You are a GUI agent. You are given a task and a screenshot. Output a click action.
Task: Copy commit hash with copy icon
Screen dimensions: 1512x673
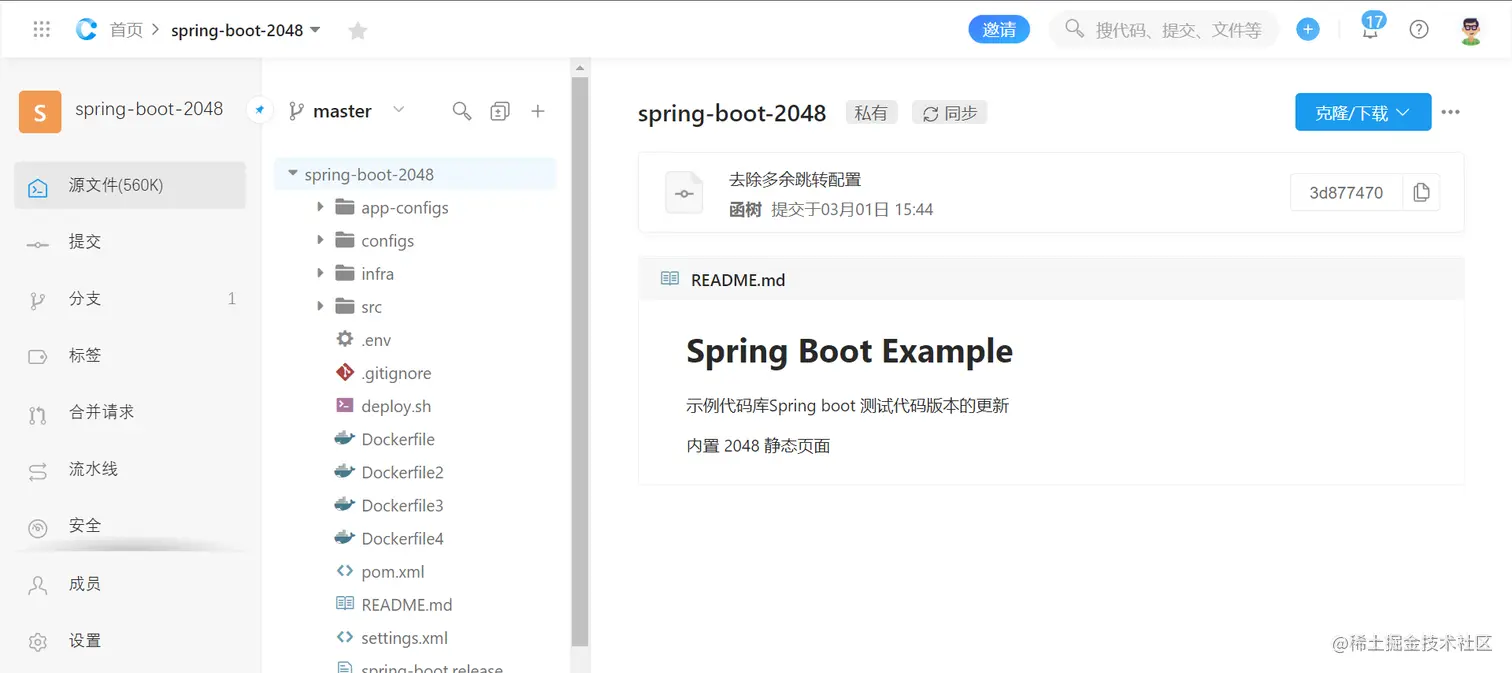pyautogui.click(x=1421, y=193)
